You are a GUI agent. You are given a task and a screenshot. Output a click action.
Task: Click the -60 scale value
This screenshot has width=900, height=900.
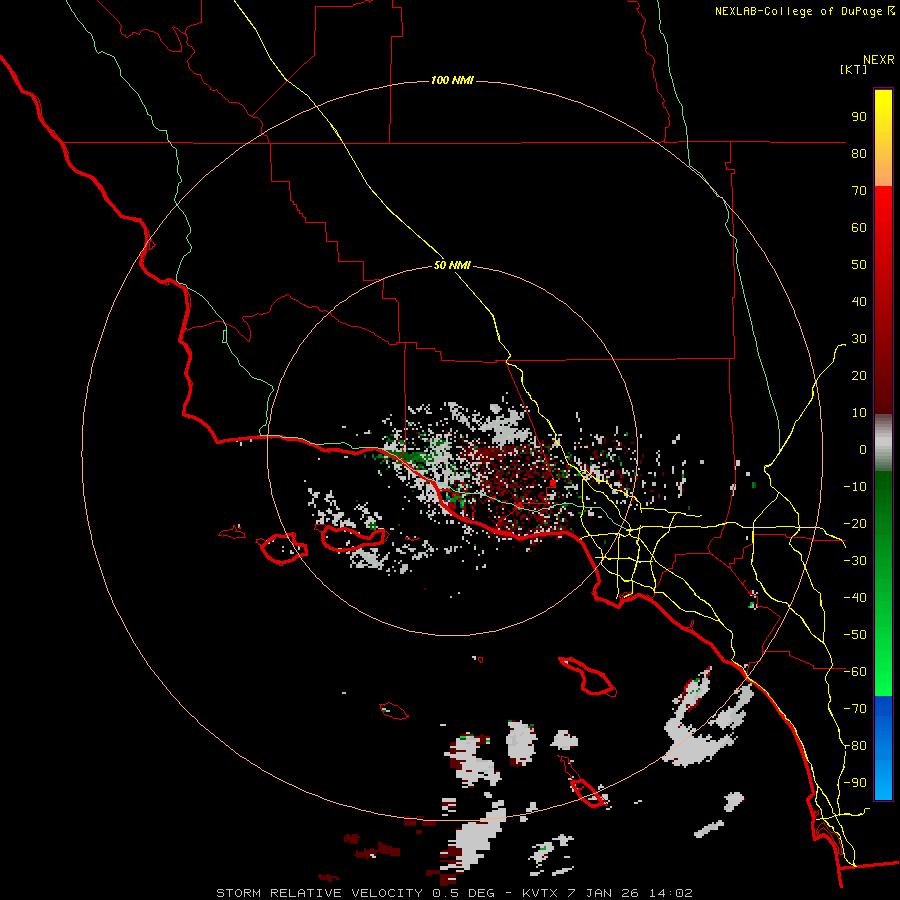pyautogui.click(x=855, y=672)
